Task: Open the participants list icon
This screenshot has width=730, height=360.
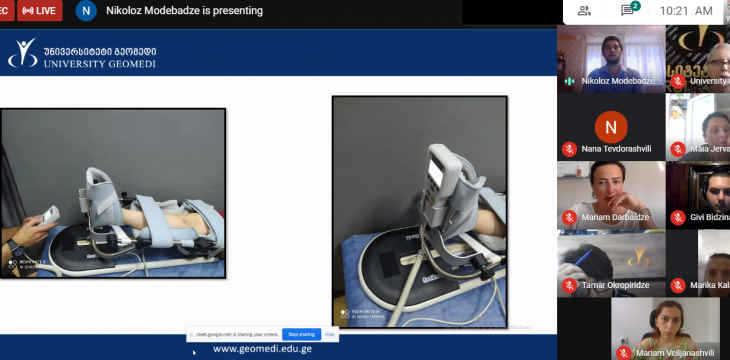Action: point(584,11)
